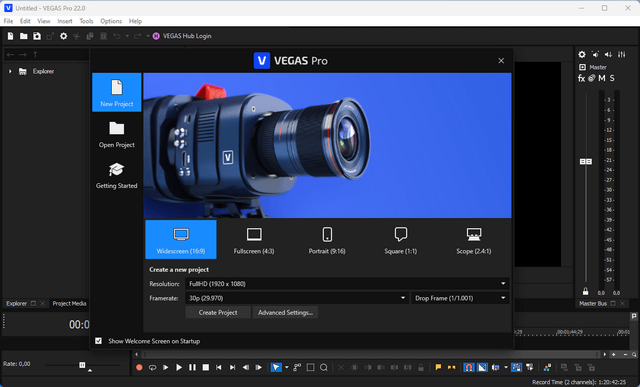This screenshot has height=387, width=640.
Task: Open the Options menu
Action: [x=111, y=21]
